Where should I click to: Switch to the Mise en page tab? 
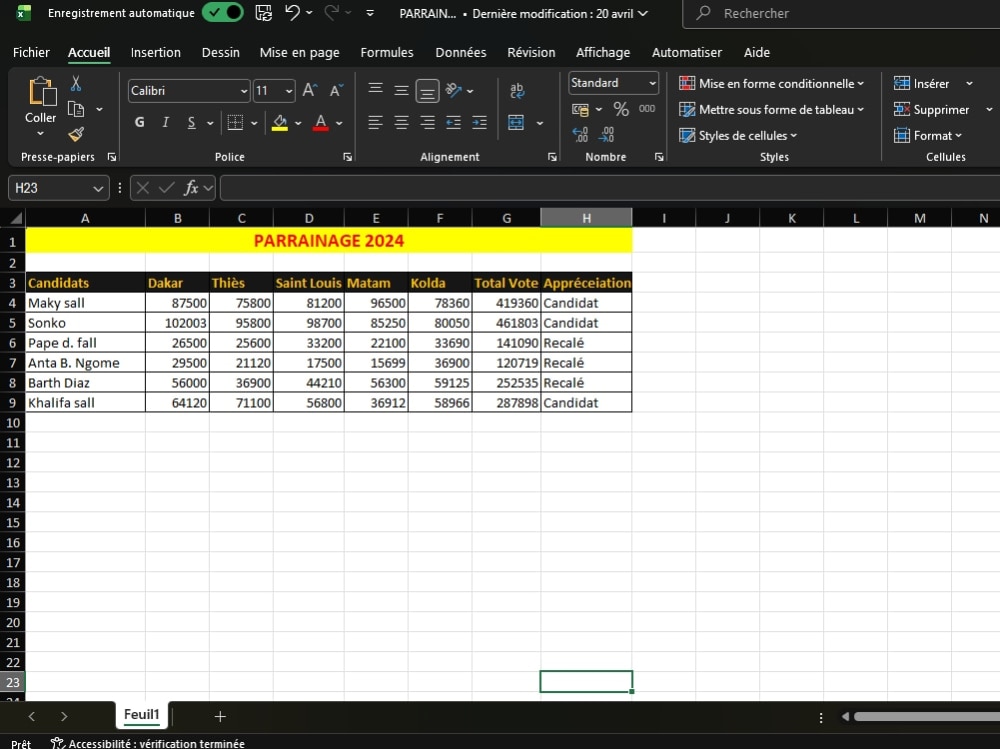coord(299,52)
